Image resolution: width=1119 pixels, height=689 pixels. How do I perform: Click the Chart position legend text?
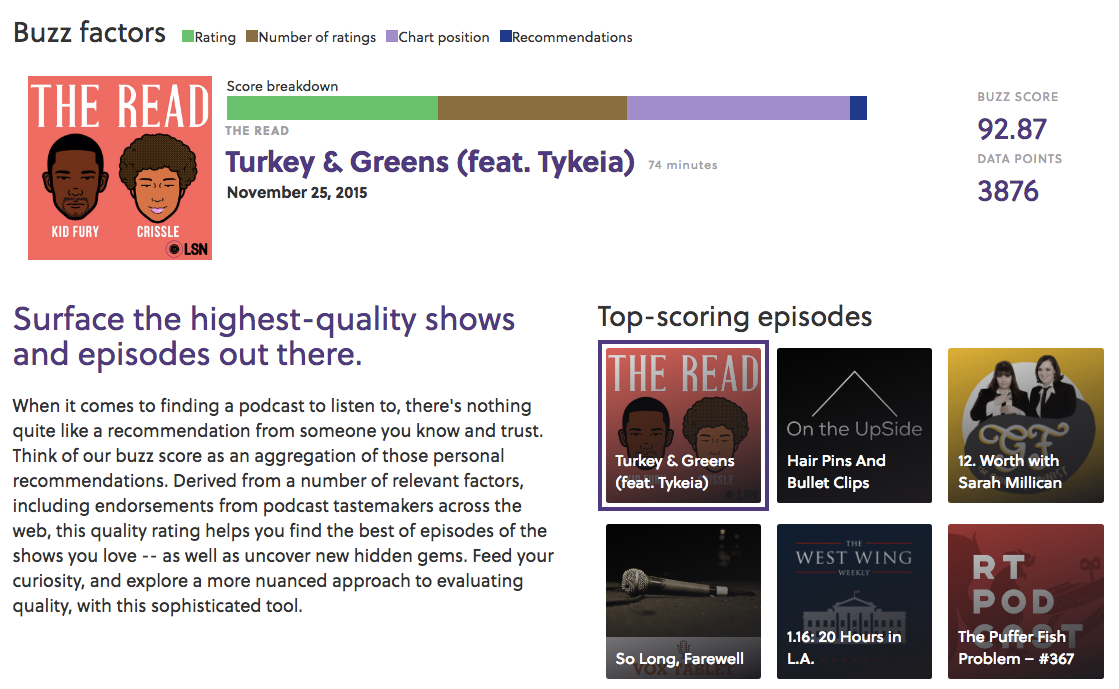[x=444, y=37]
